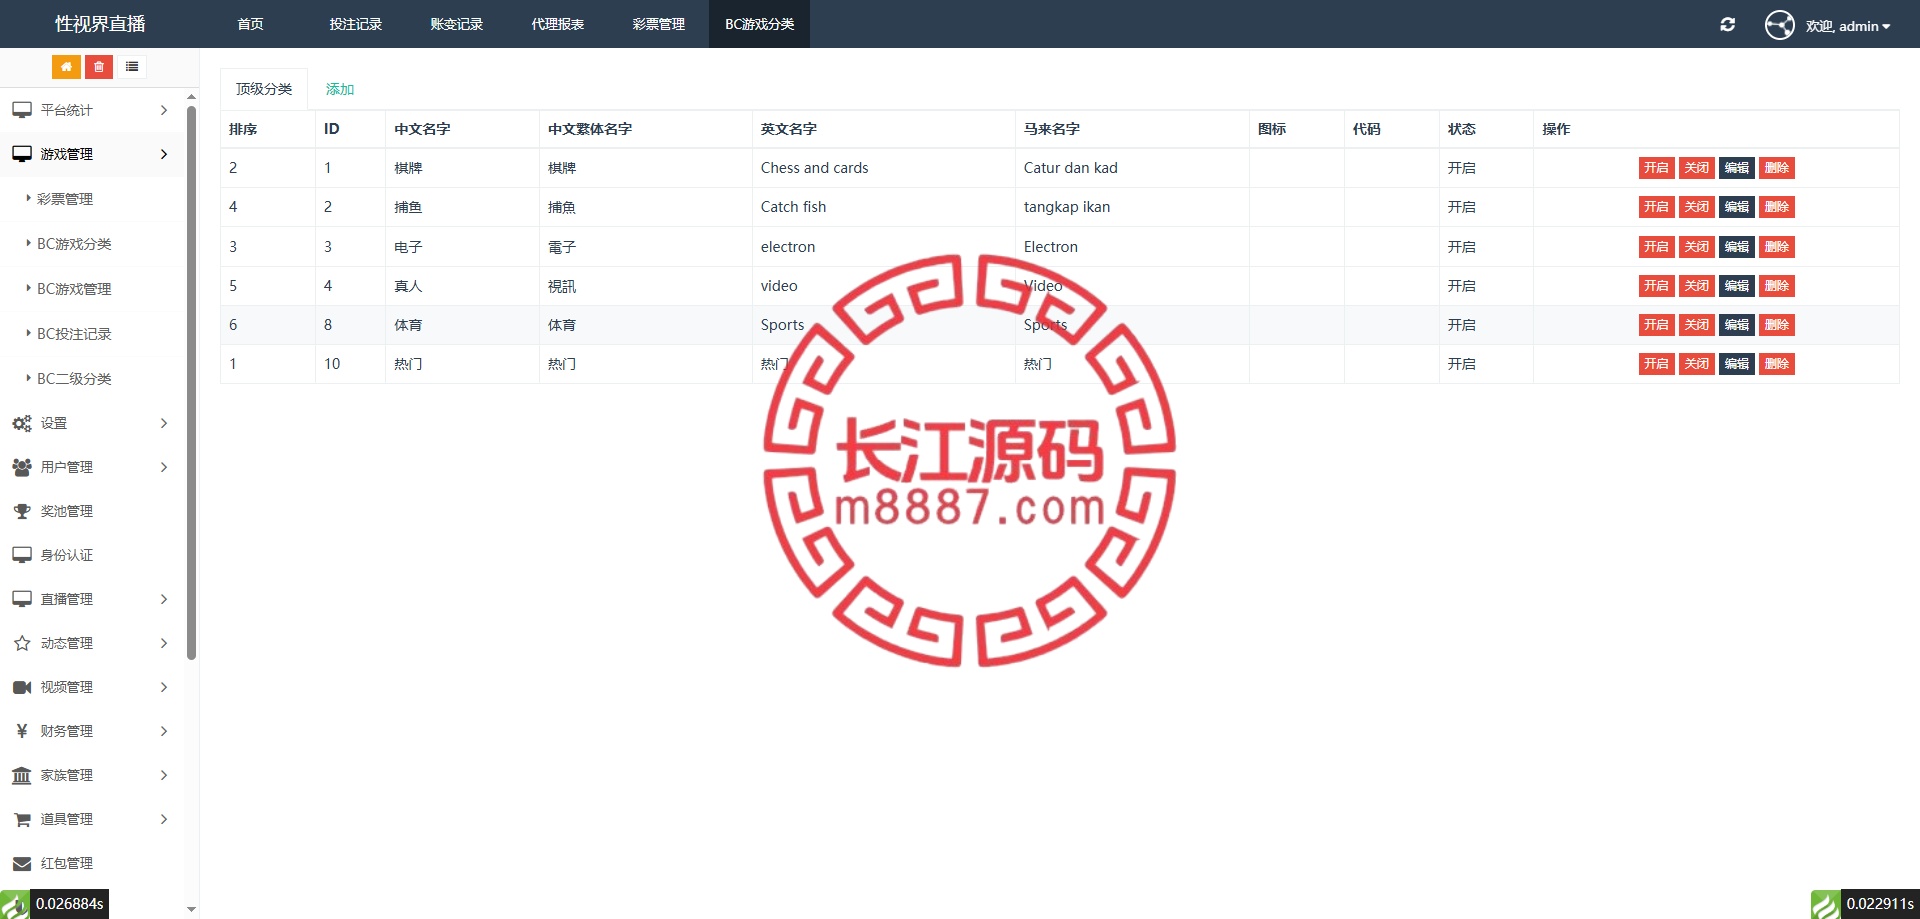
Task: Open BC二级分类 in the sidebar submenu
Action: [x=74, y=379]
